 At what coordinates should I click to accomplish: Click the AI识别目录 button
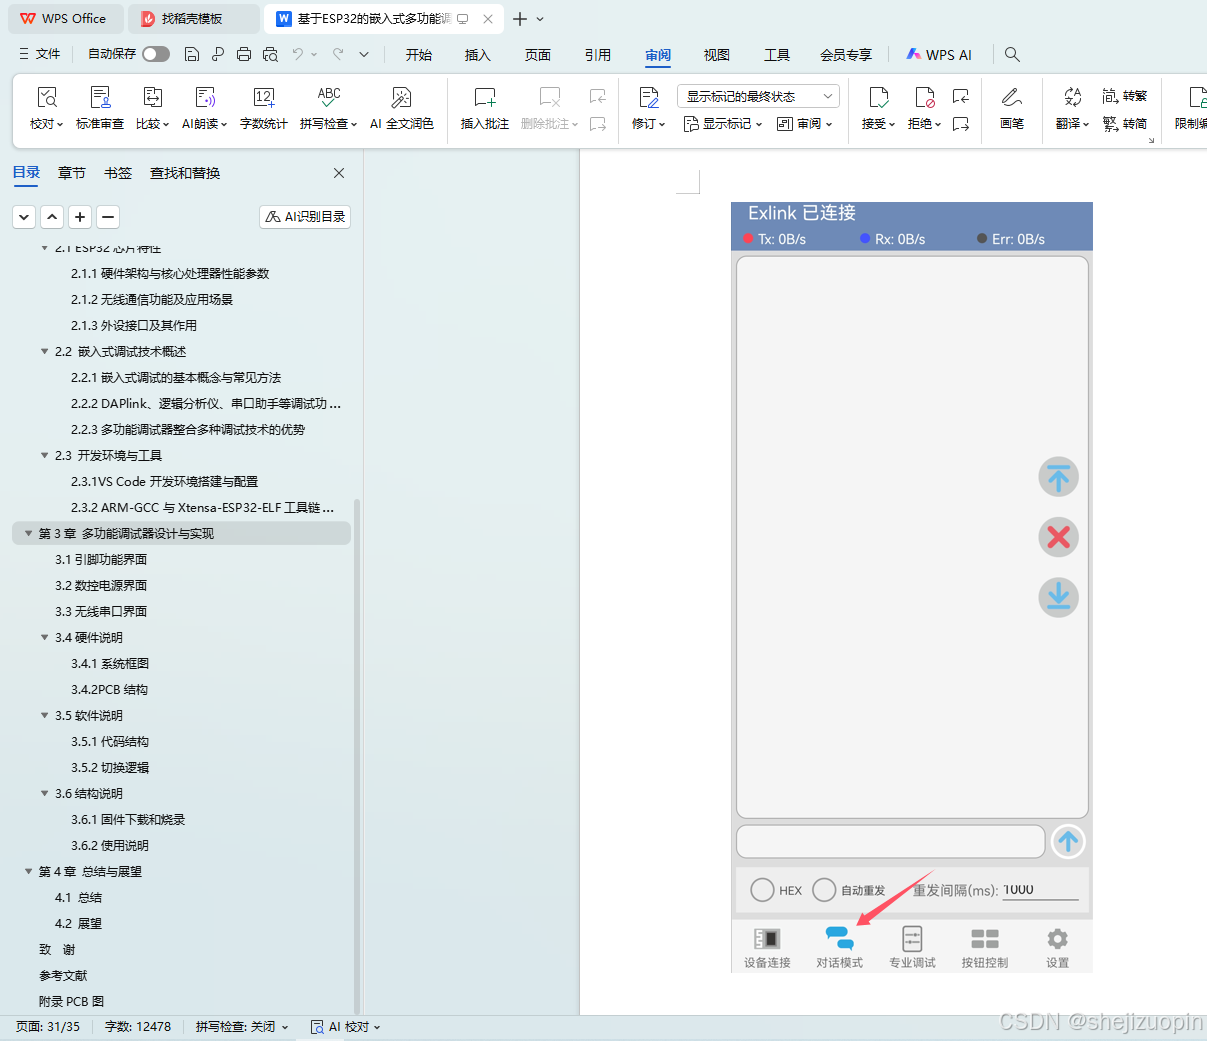tap(304, 216)
